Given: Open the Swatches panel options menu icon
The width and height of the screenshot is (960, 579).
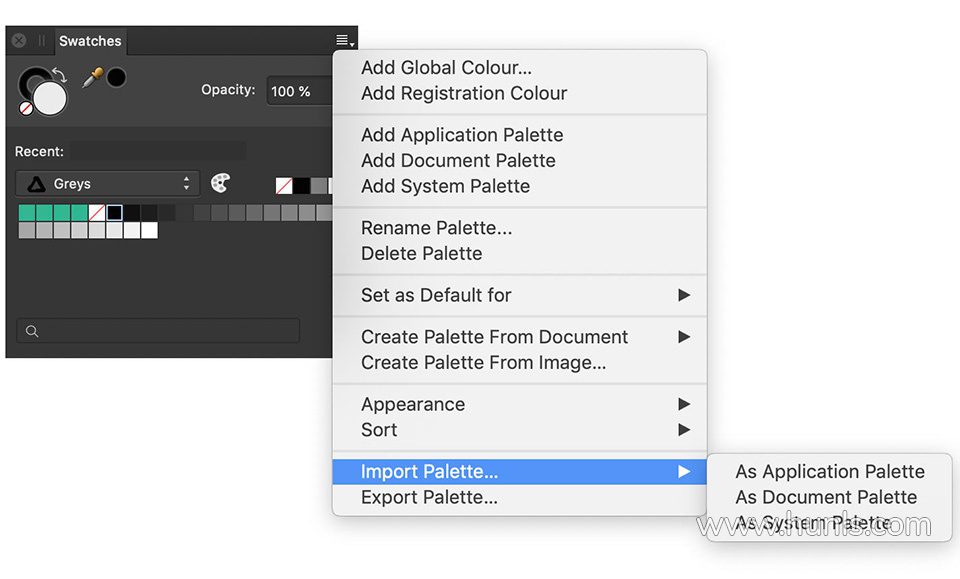Looking at the screenshot, I should (x=344, y=41).
